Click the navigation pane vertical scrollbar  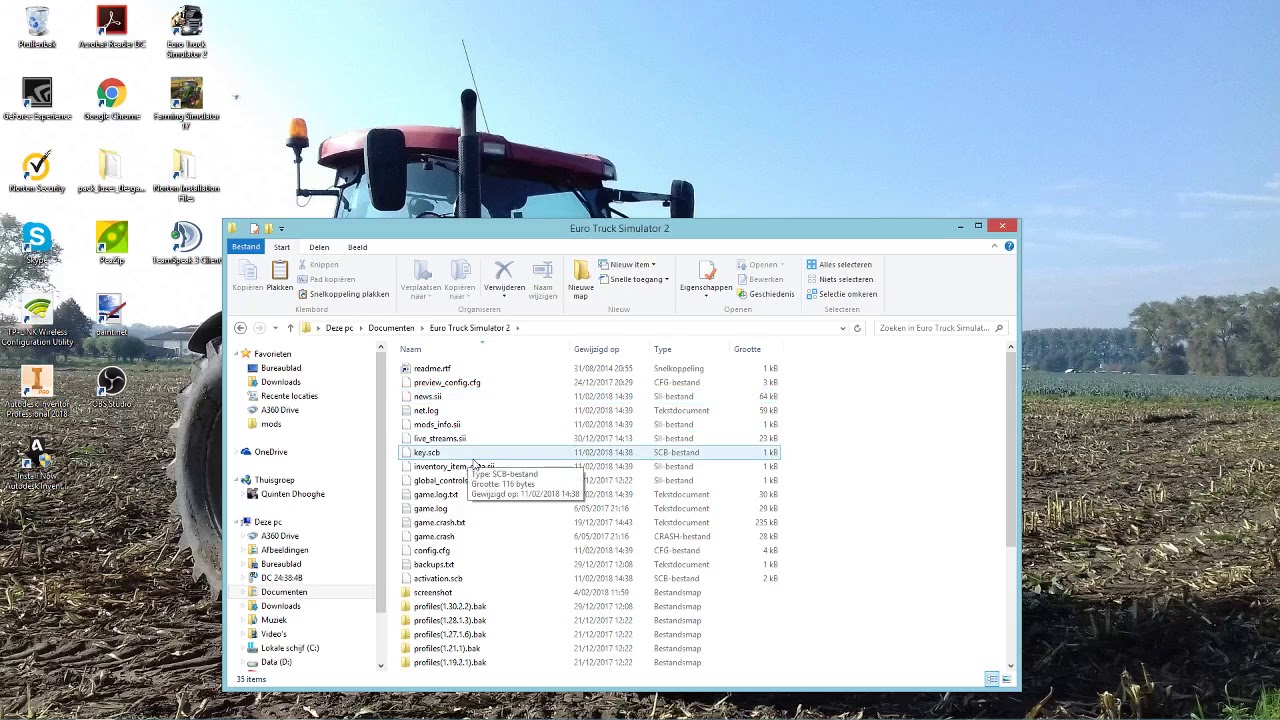point(380,480)
